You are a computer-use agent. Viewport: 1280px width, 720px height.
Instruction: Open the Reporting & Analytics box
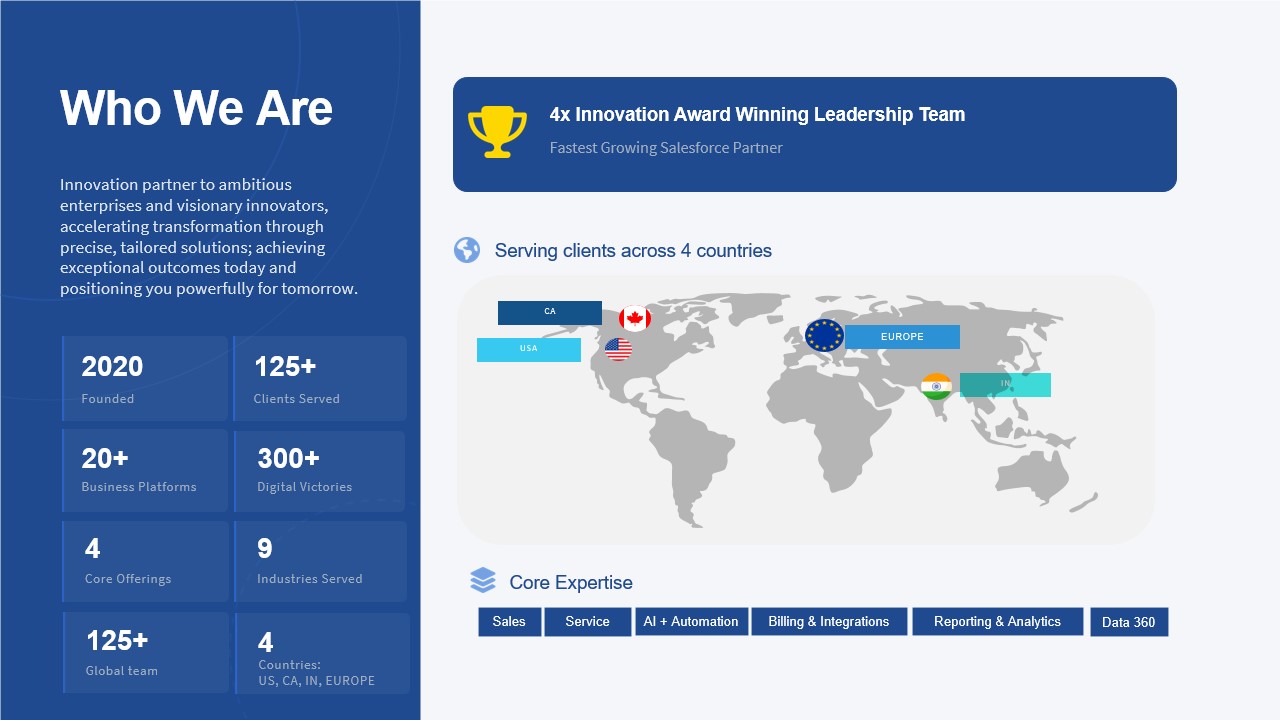point(997,622)
